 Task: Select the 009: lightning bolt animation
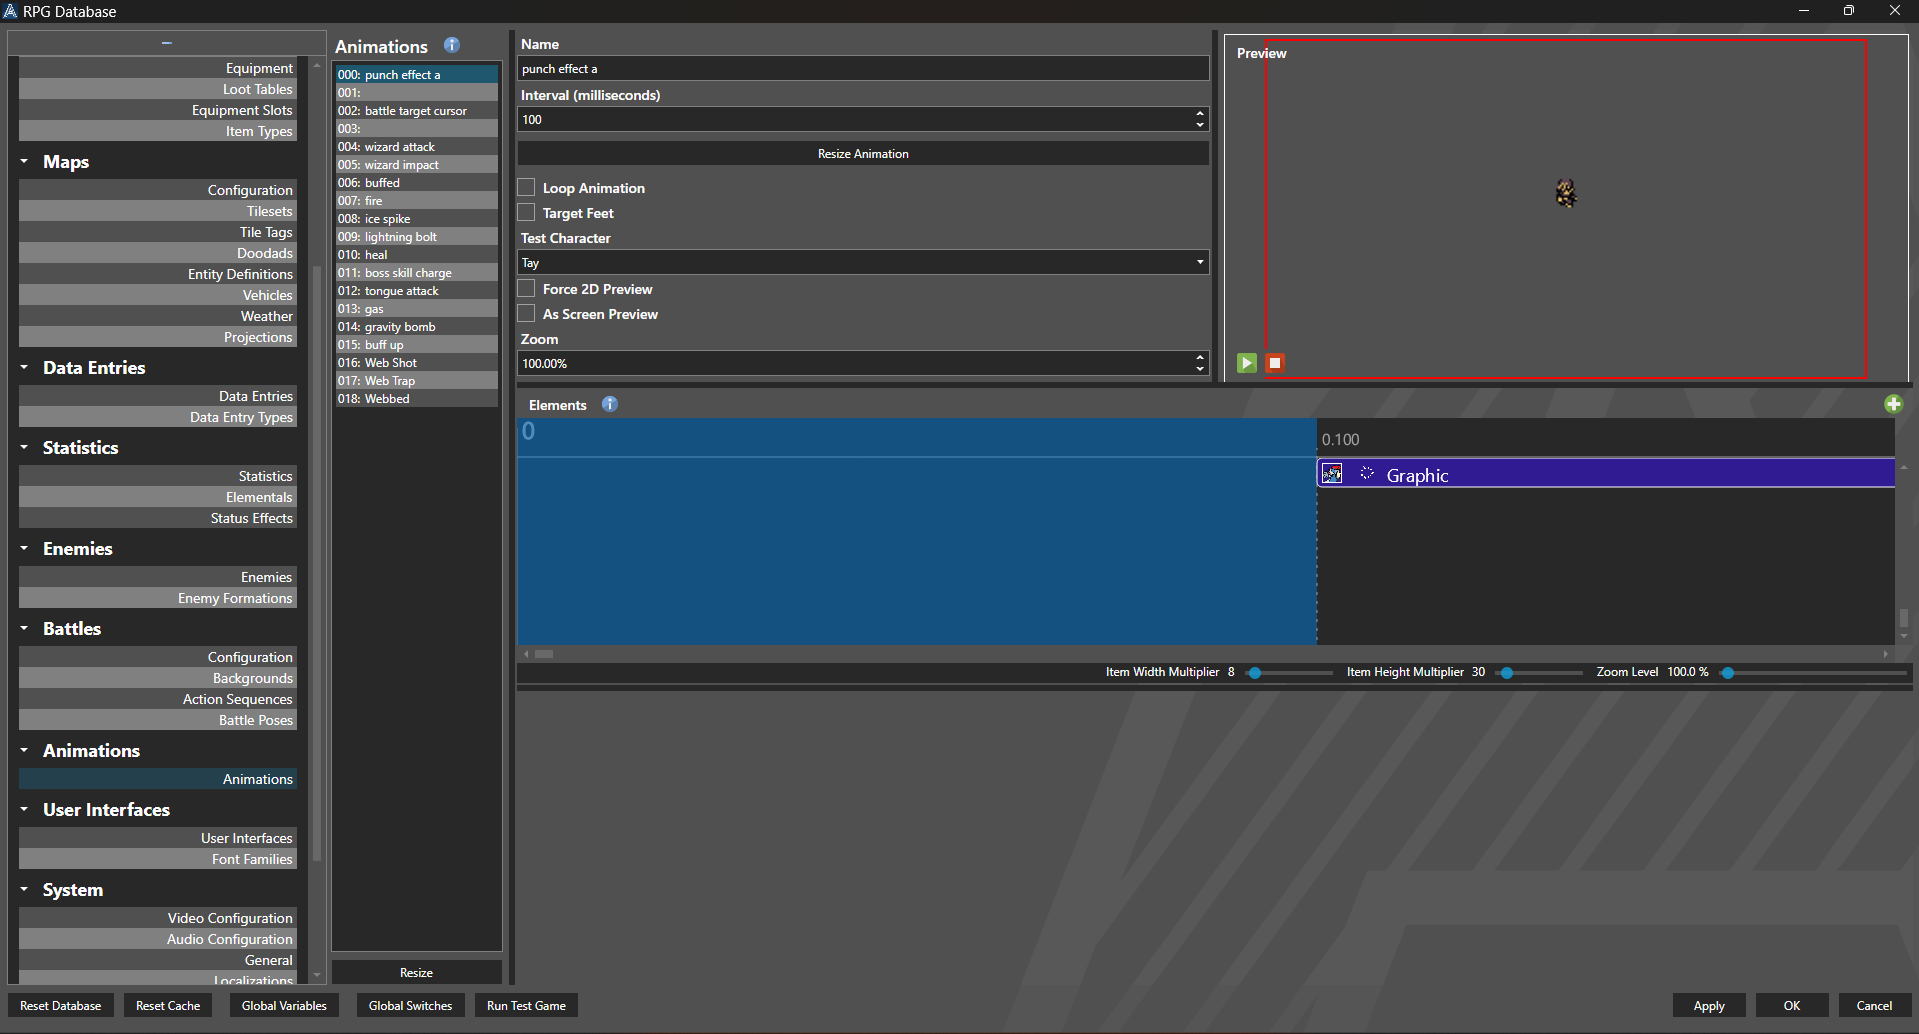pyautogui.click(x=416, y=236)
